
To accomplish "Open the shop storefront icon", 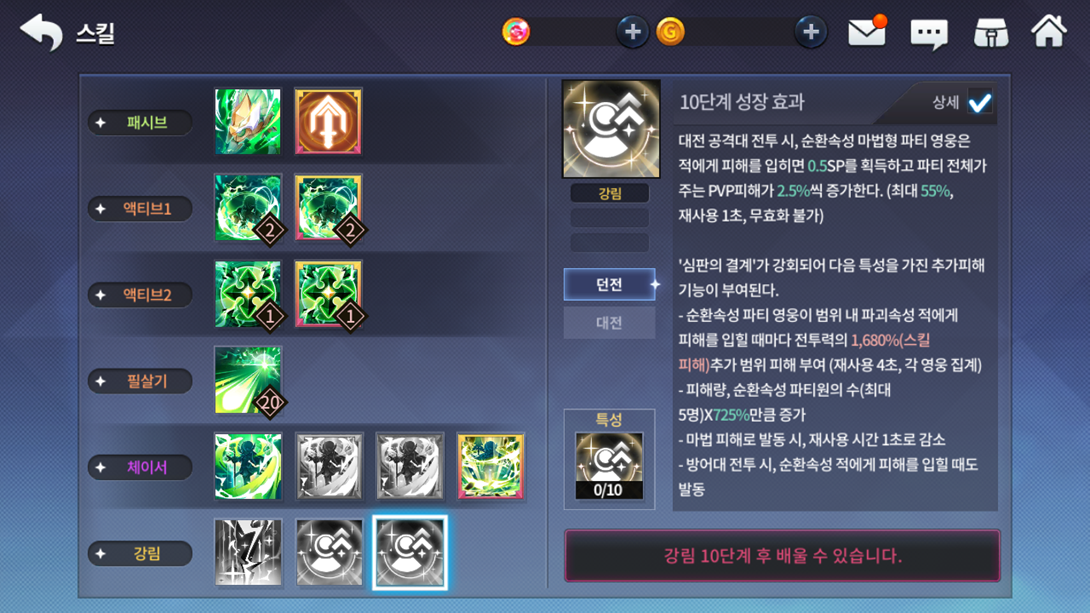I will pyautogui.click(x=991, y=33).
